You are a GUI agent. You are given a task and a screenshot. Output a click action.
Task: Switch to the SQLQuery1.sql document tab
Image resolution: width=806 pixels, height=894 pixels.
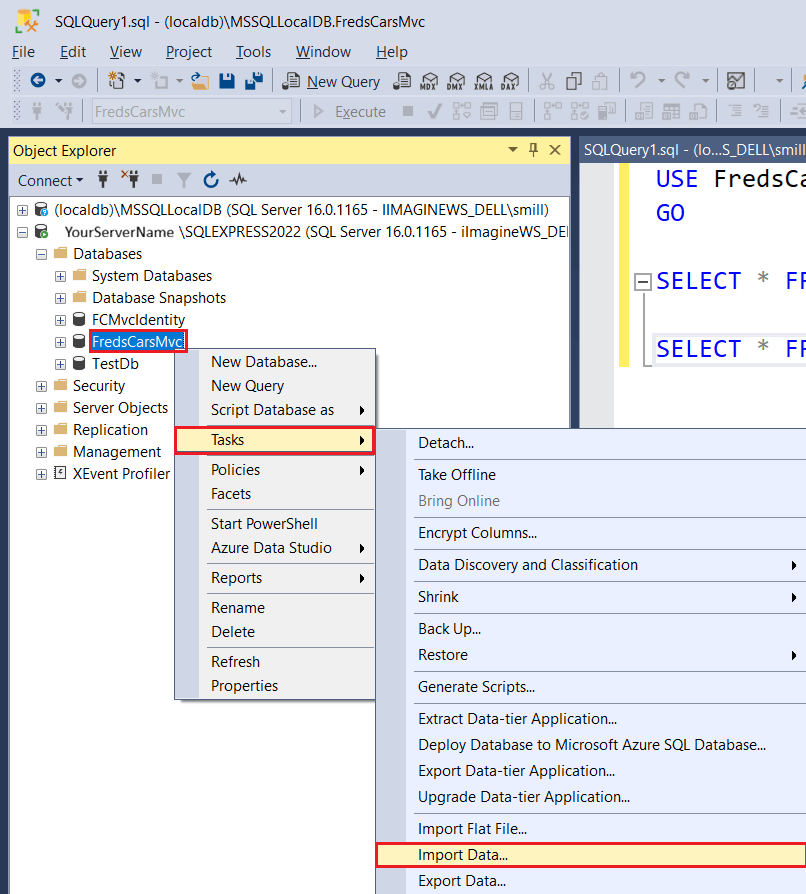(x=694, y=150)
